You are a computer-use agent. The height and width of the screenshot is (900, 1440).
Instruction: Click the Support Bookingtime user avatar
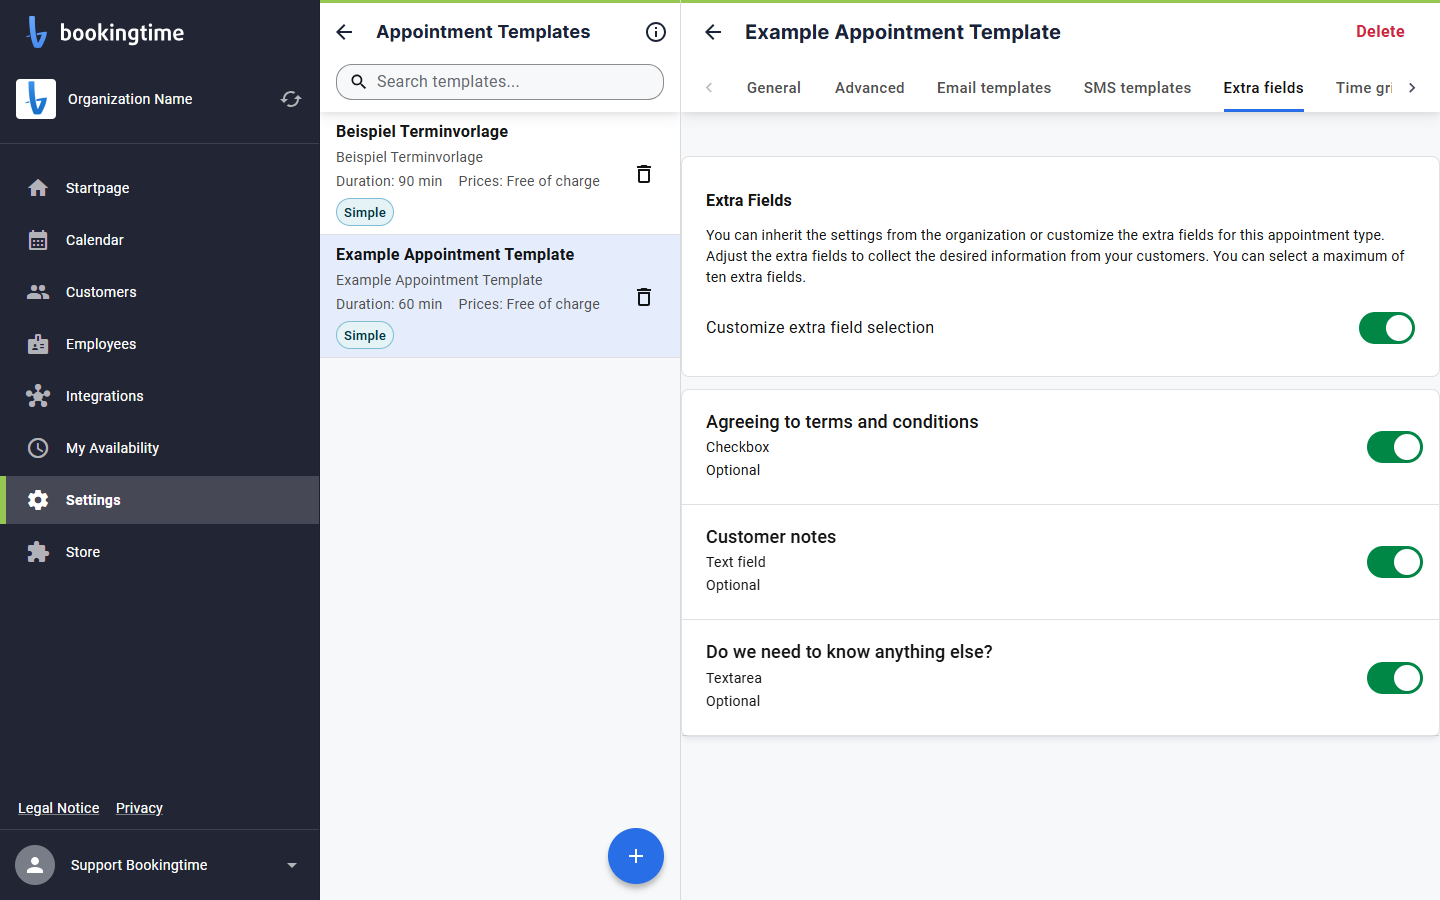pos(35,865)
